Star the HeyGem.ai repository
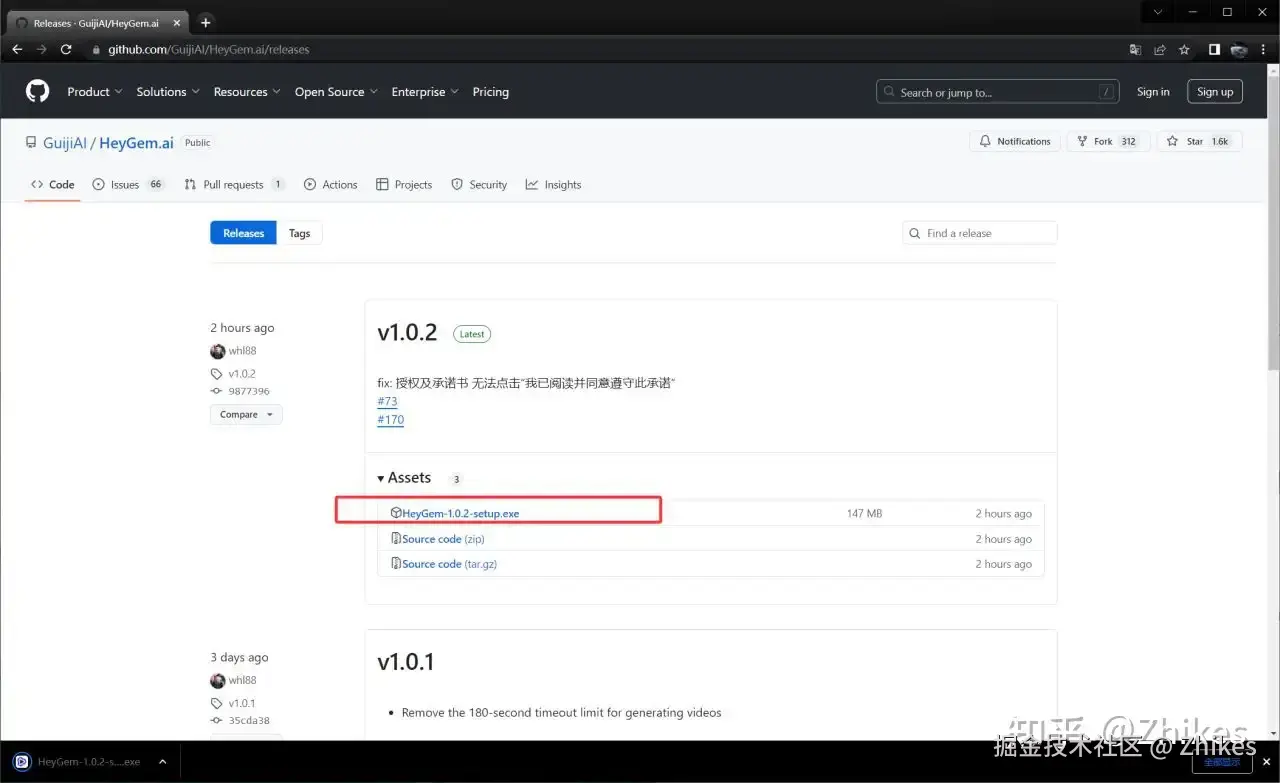 tap(1199, 141)
